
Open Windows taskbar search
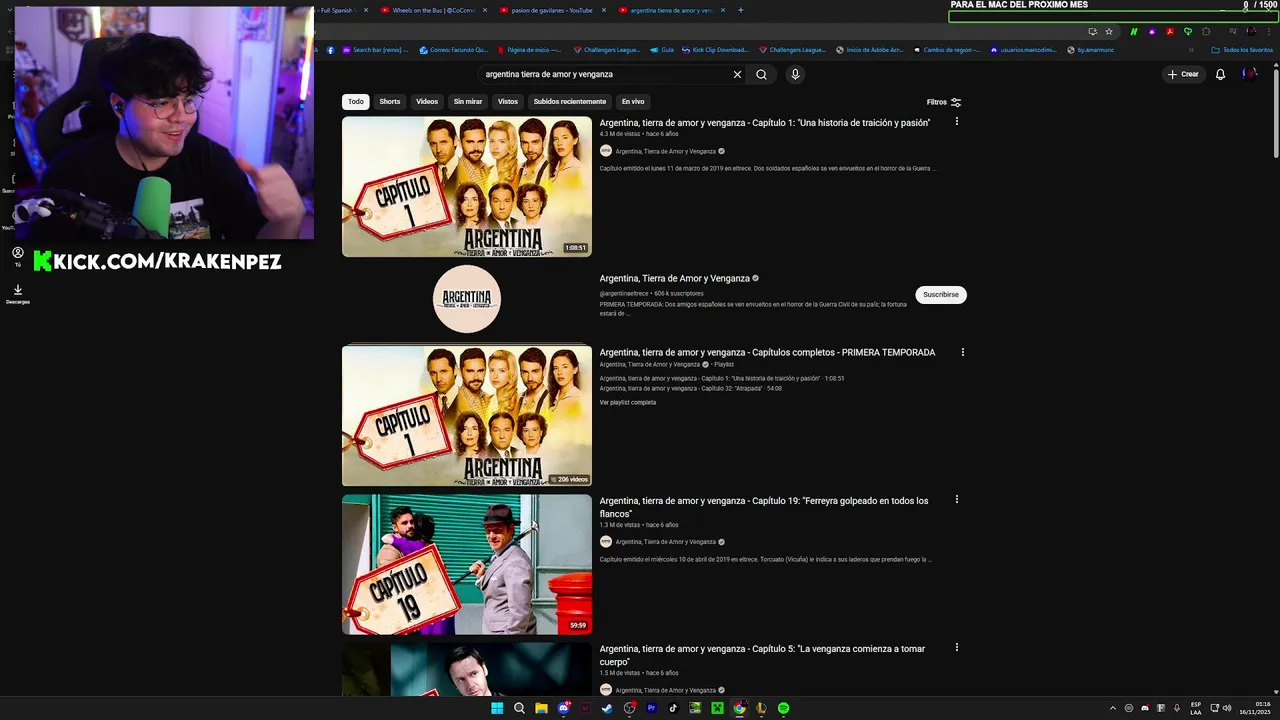coord(519,708)
